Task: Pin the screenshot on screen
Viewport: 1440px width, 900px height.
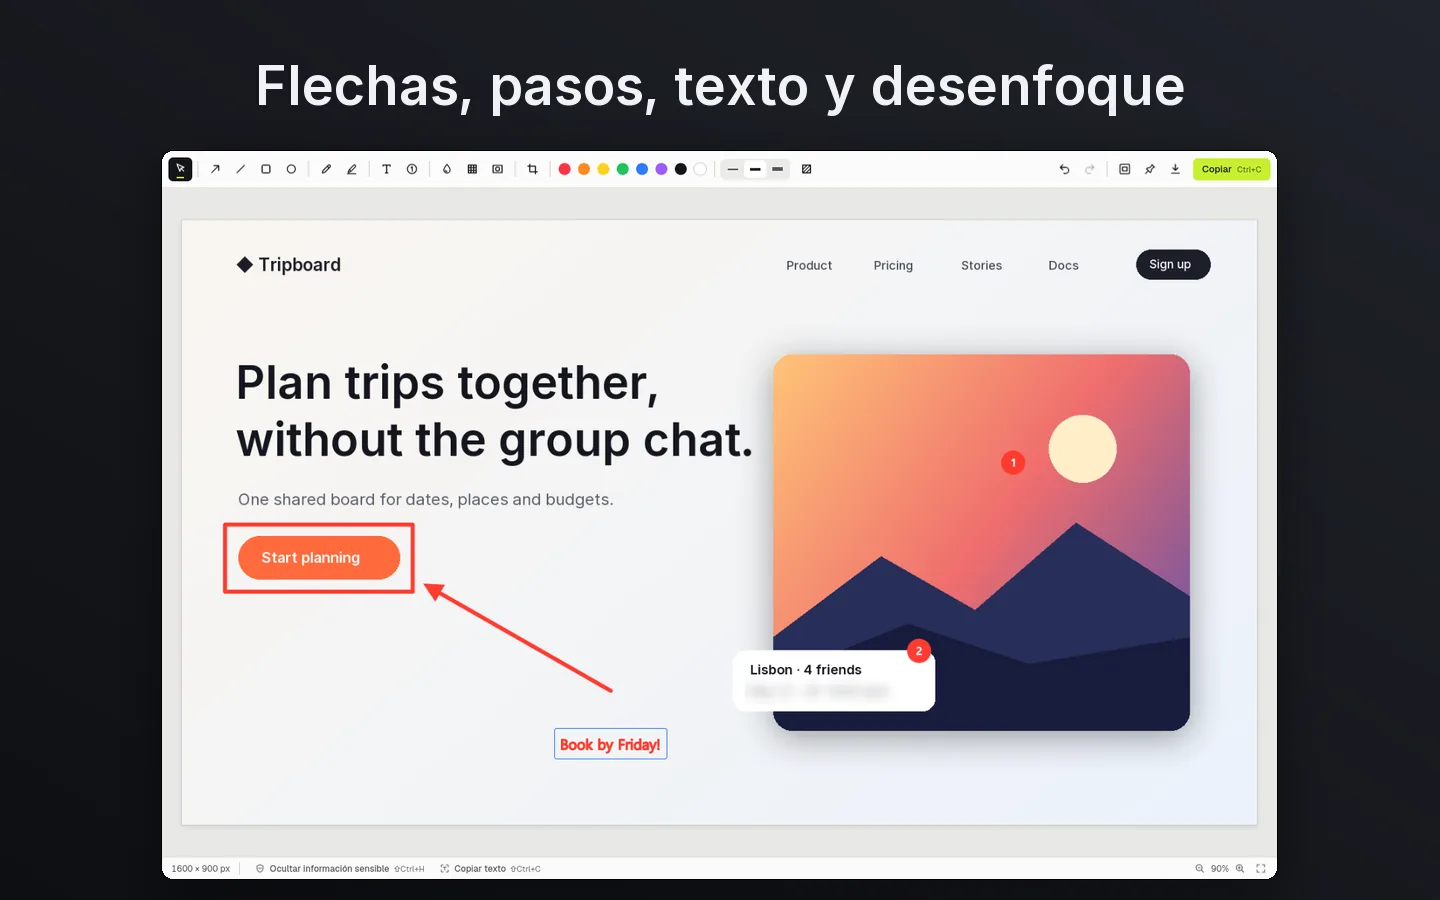Action: (x=1150, y=169)
